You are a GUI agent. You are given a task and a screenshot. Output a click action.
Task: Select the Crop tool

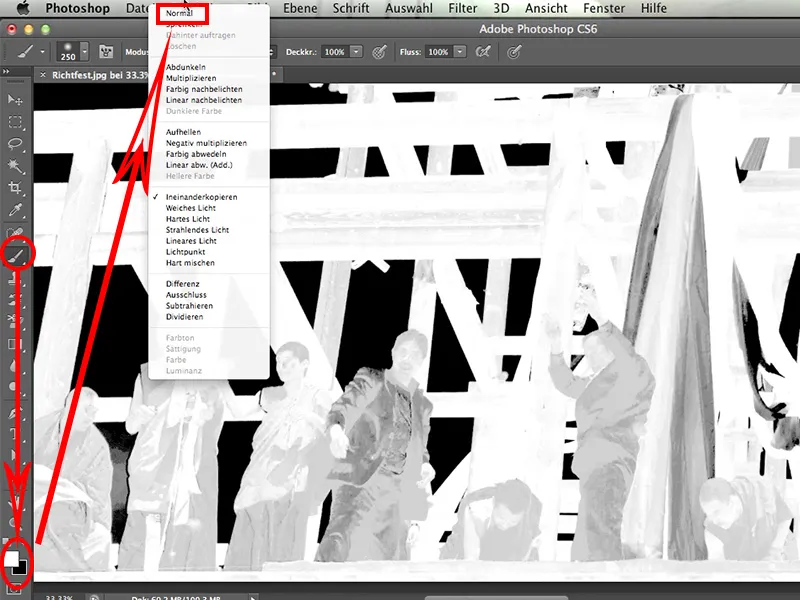pos(15,188)
